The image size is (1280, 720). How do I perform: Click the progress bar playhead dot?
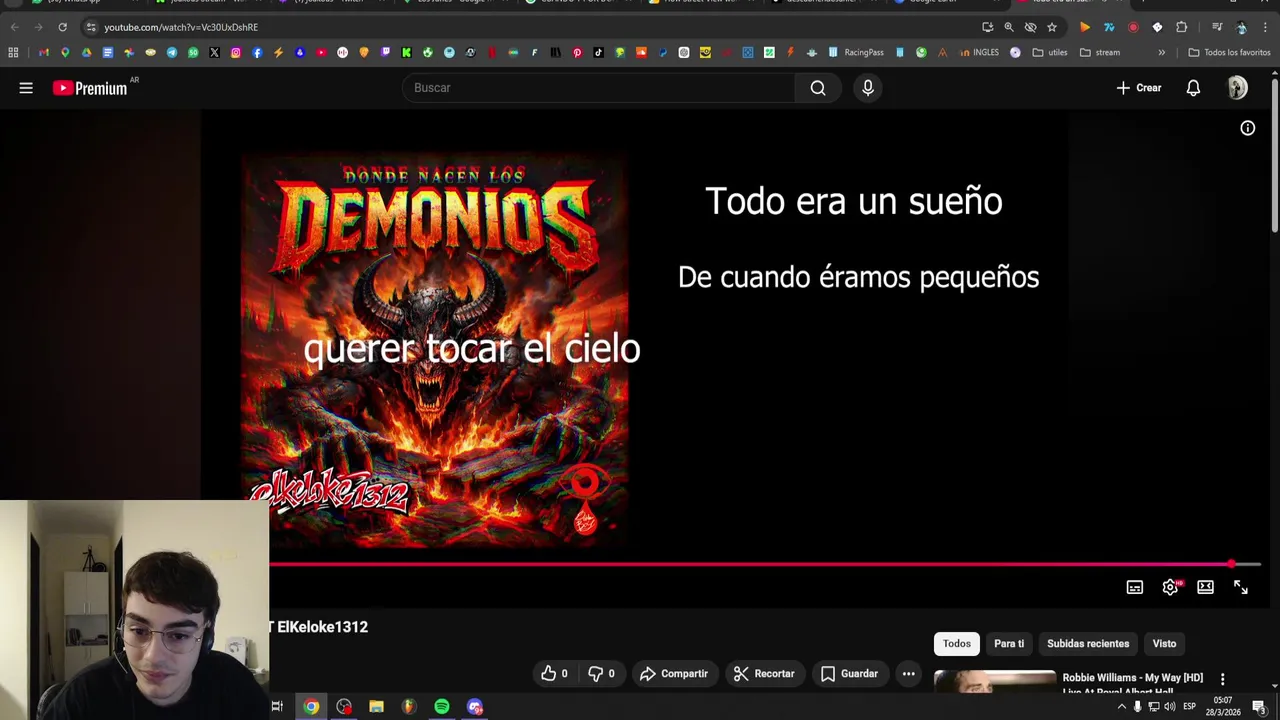pyautogui.click(x=1231, y=564)
